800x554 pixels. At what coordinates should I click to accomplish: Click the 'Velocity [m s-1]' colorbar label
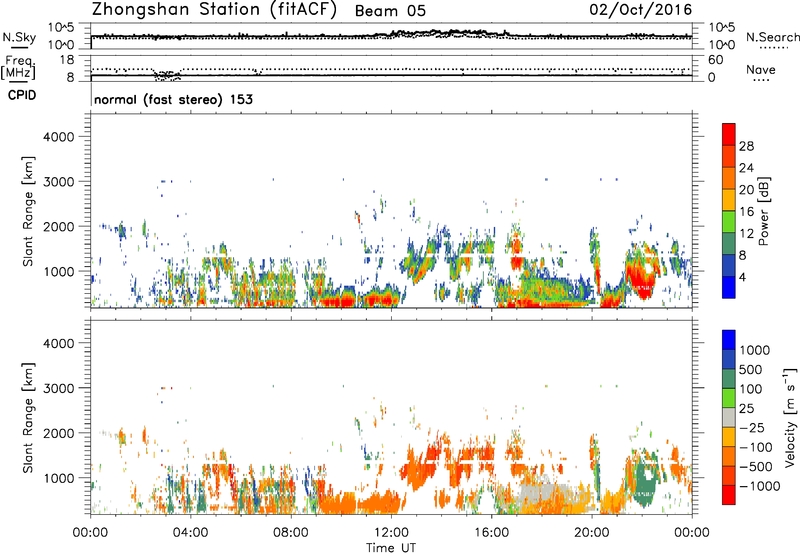click(x=790, y=417)
